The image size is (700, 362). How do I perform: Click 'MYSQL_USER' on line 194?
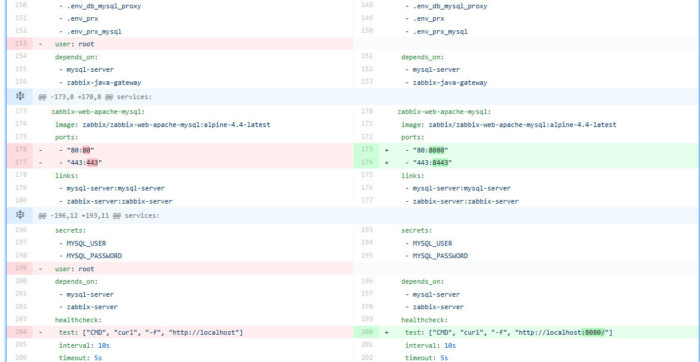(432, 243)
